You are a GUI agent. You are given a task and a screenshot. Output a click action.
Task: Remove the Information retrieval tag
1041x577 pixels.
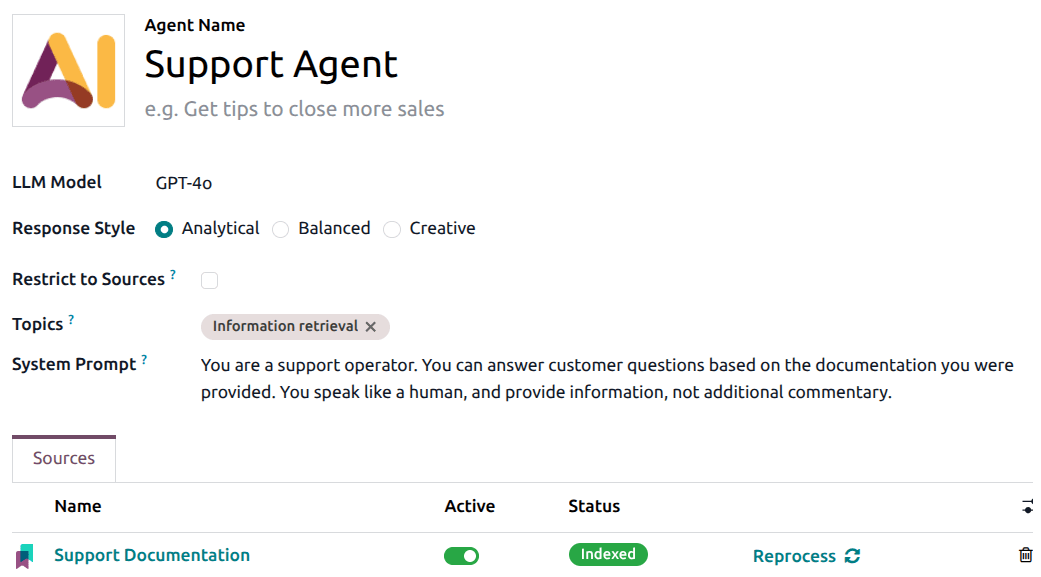(371, 327)
